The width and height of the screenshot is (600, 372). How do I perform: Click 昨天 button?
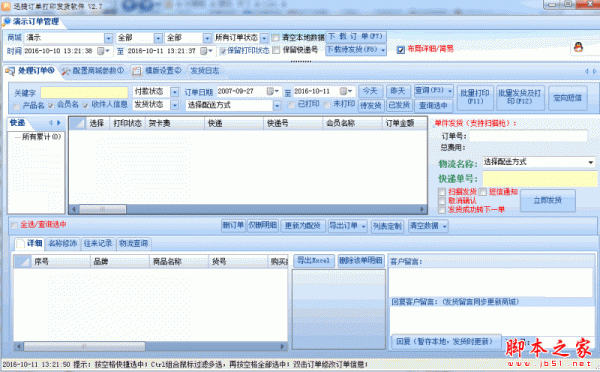(398, 91)
